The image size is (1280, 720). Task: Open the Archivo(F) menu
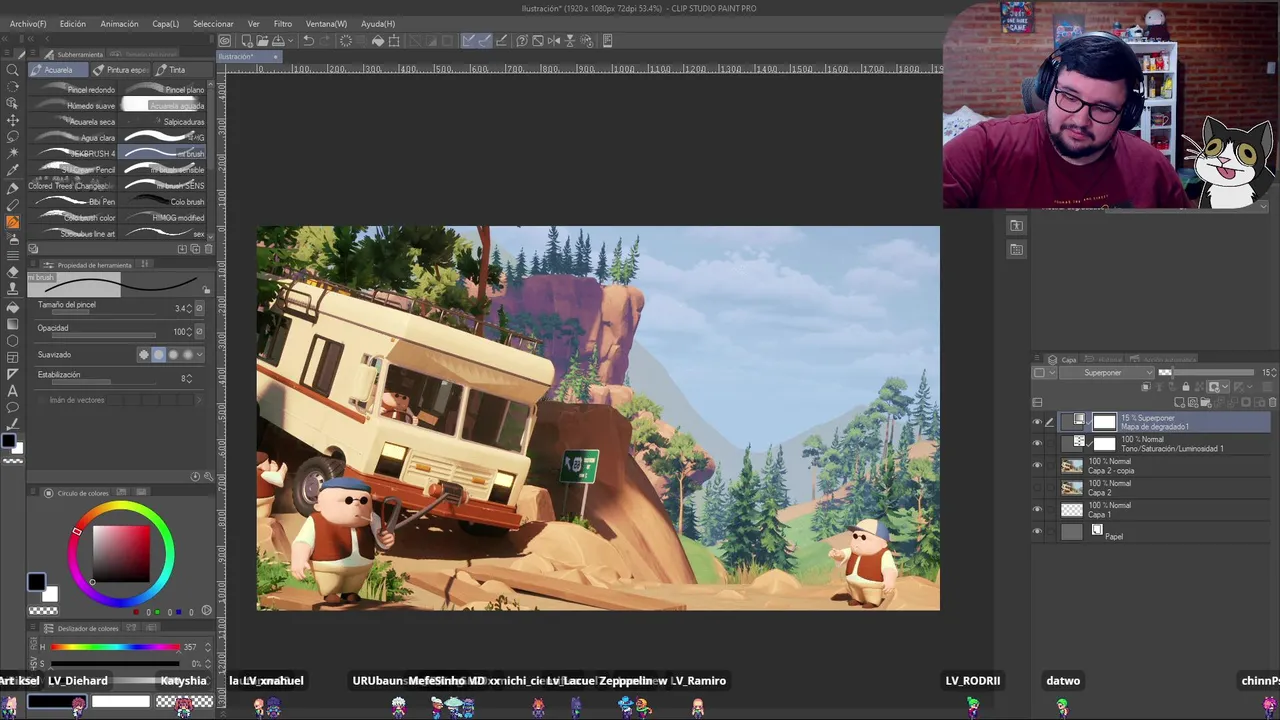[x=28, y=24]
